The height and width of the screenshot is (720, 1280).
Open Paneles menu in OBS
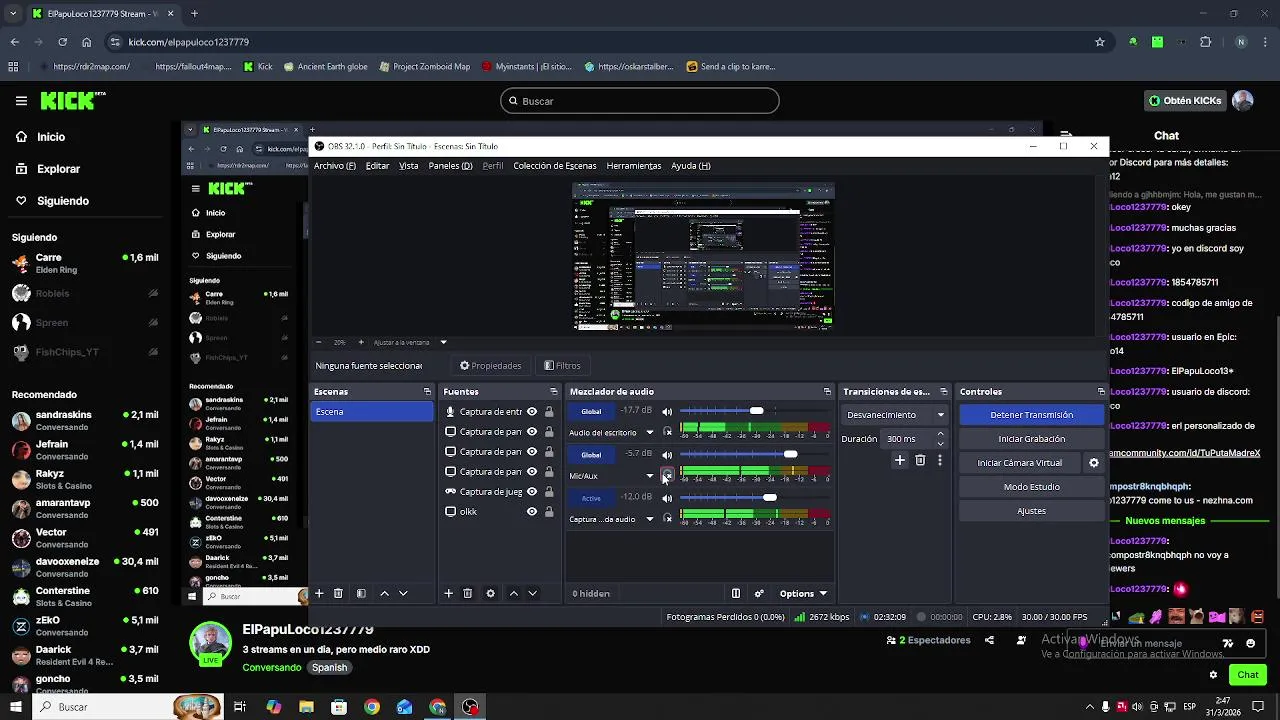450,166
